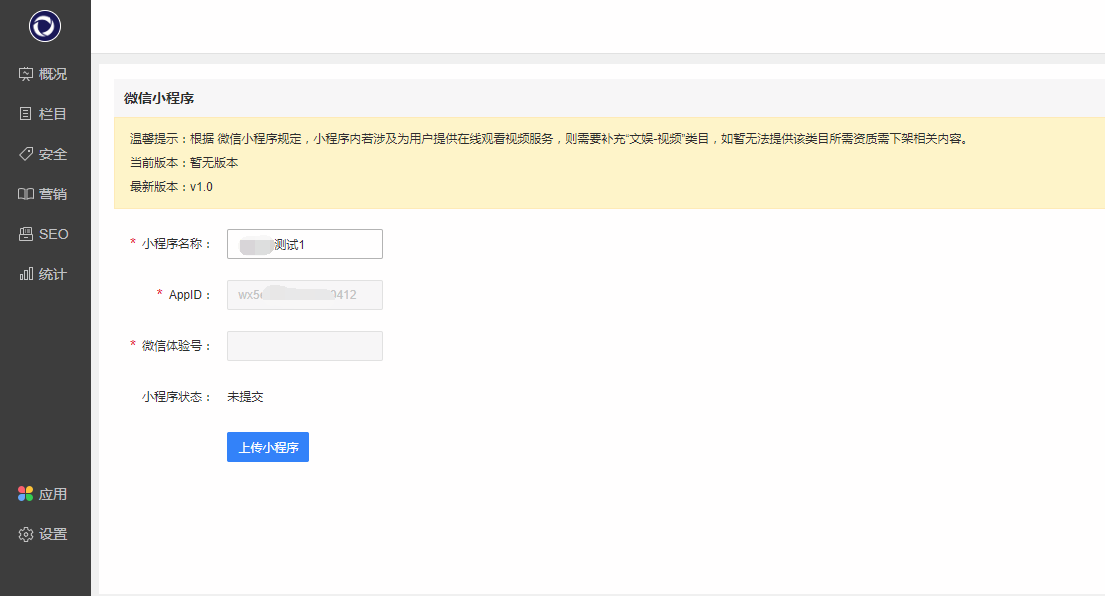
Task: Click the SEO stamp icon
Action: pyautogui.click(x=25, y=234)
